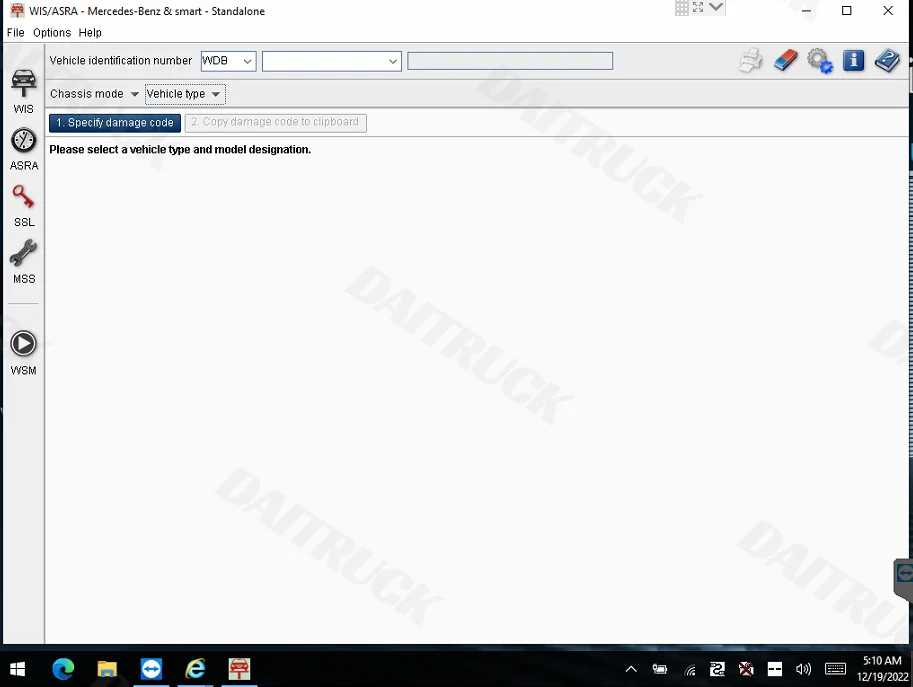Viewport: 913px width, 687px height.
Task: Click the long VIN display field
Action: tap(509, 61)
